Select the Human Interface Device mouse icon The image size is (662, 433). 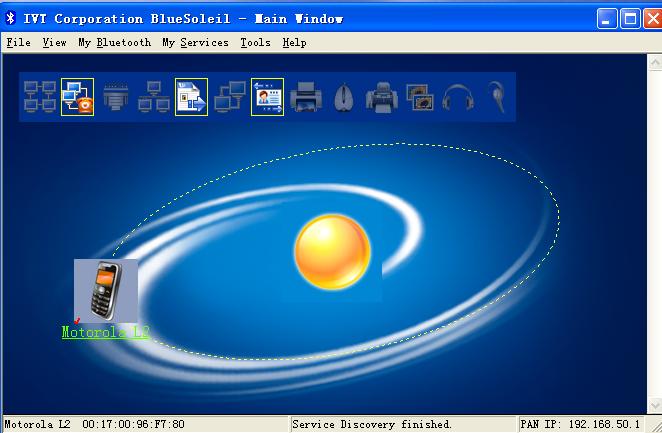(344, 97)
